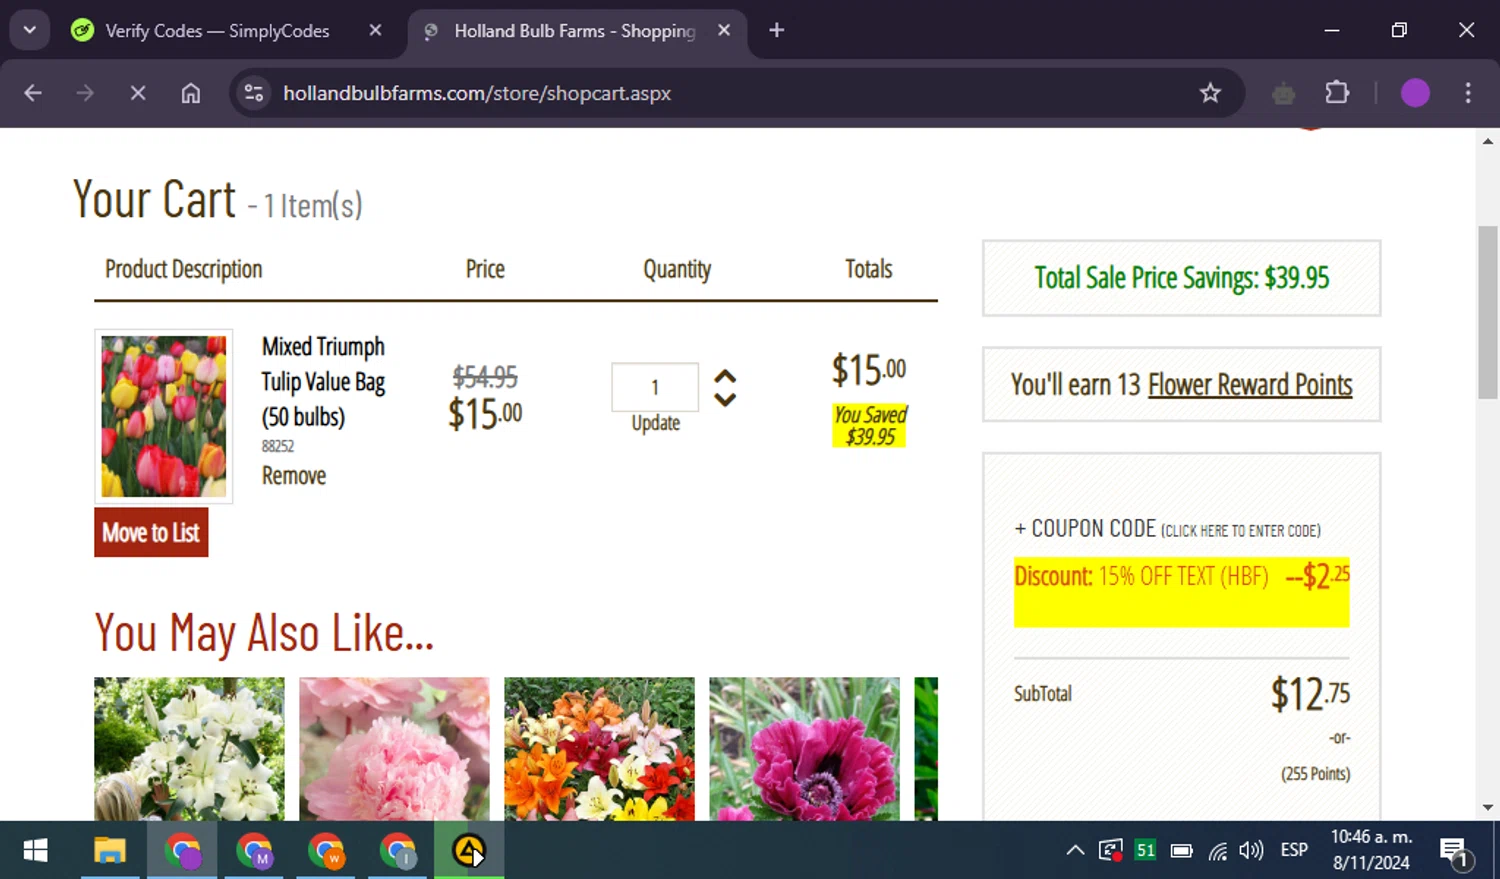The width and height of the screenshot is (1500, 879).
Task: Open Chrome taskbar icon with I profile badge
Action: [398, 851]
